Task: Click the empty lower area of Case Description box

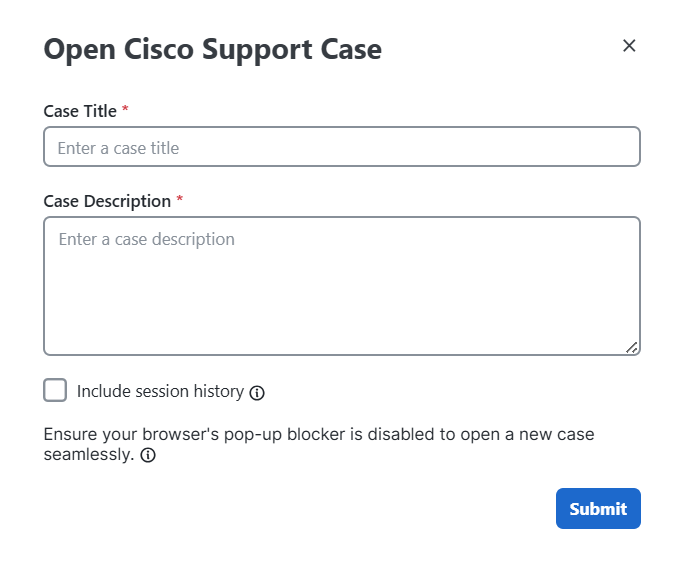Action: [340, 320]
